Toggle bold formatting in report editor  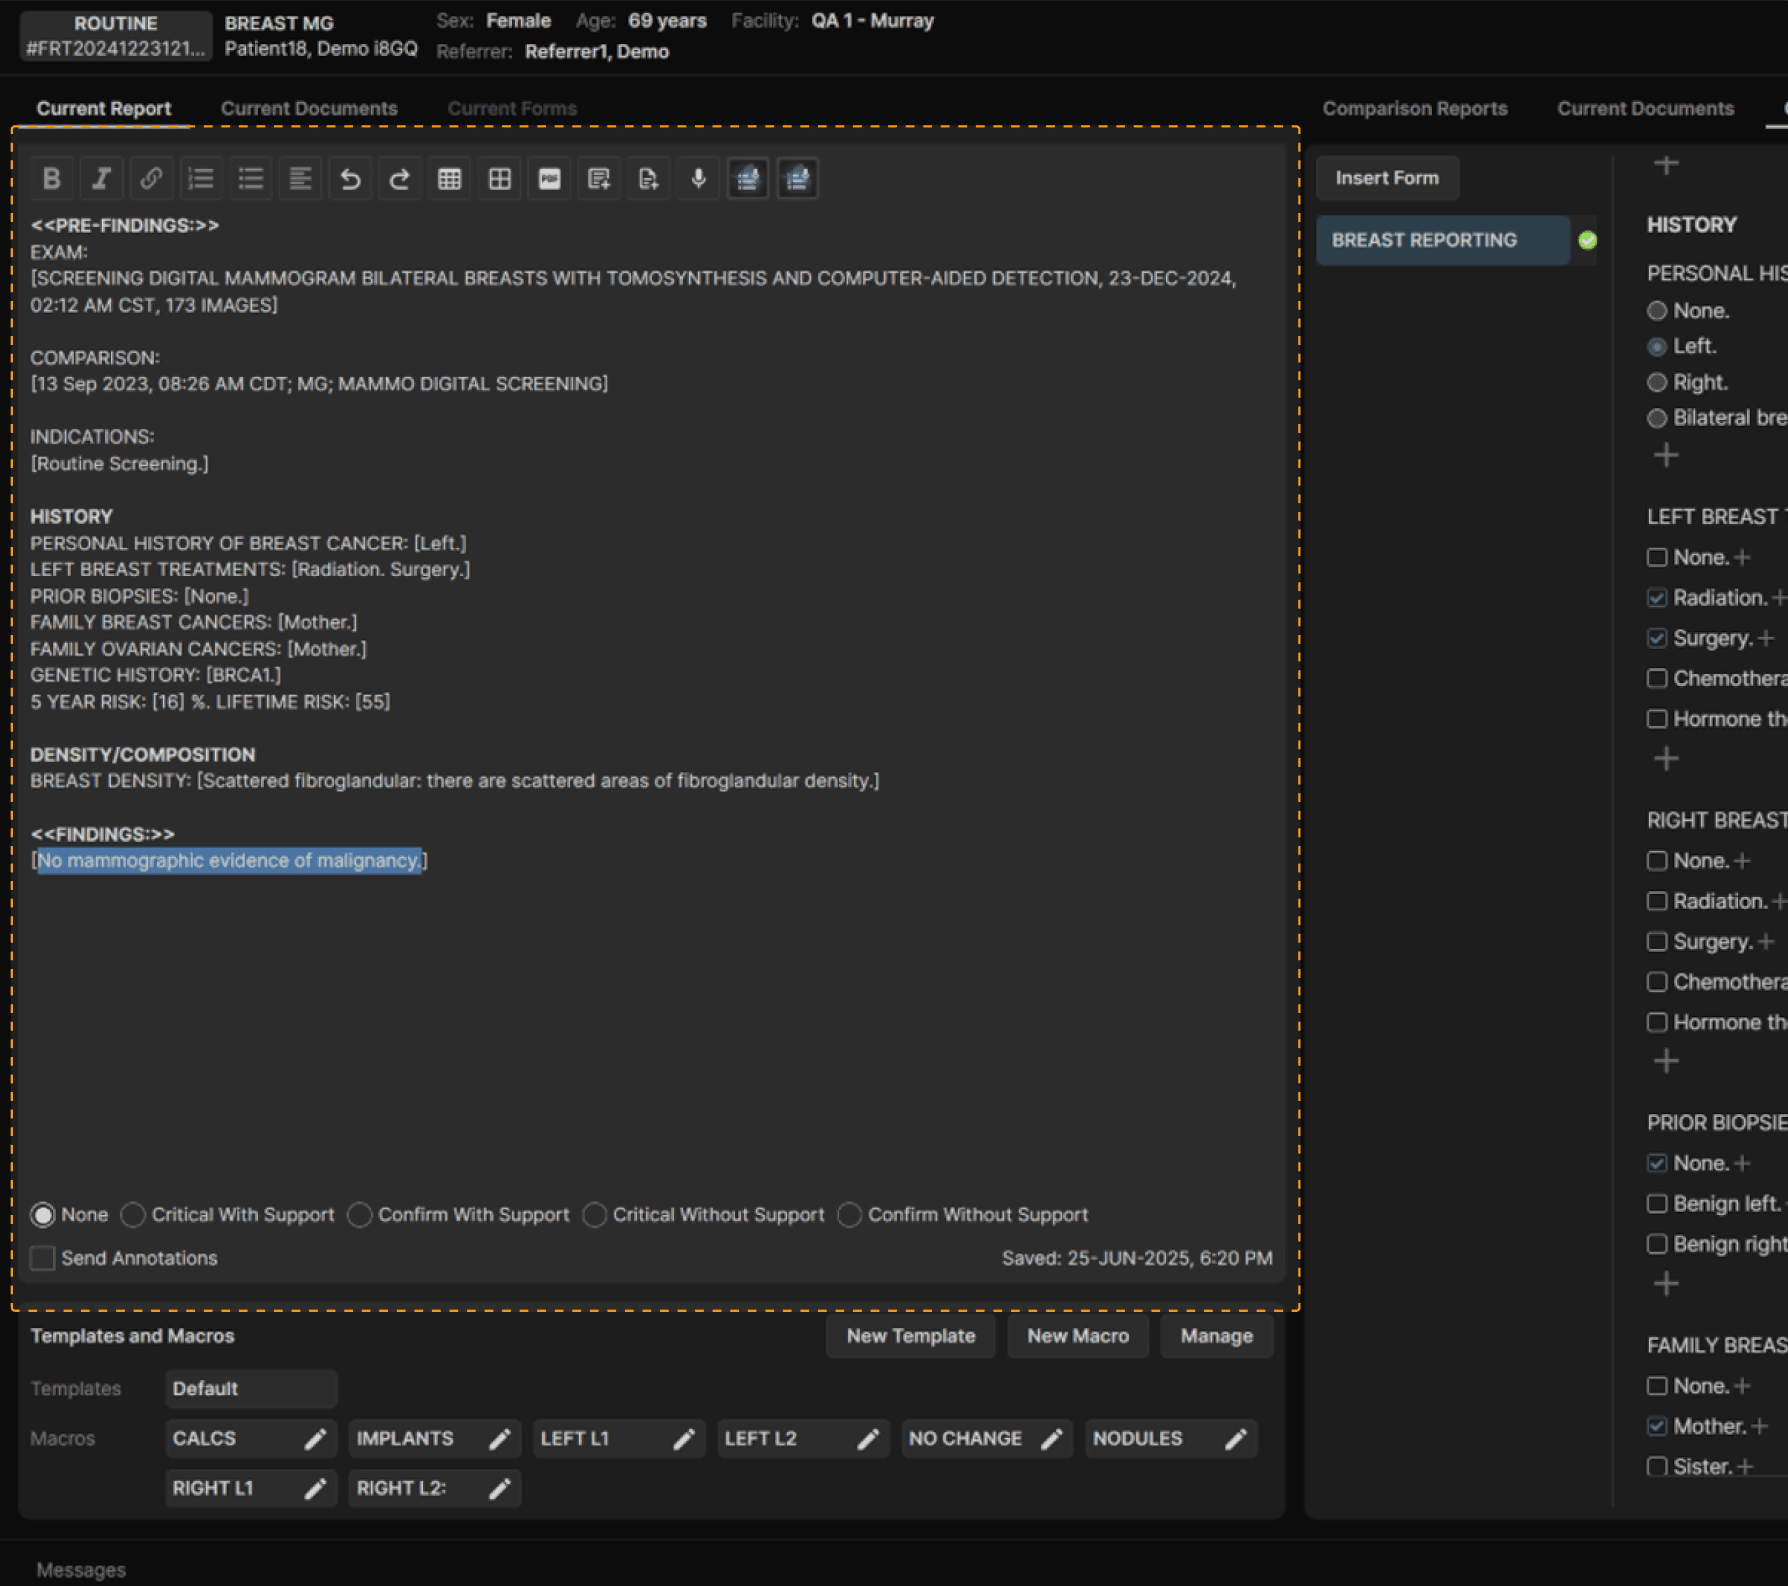51,179
